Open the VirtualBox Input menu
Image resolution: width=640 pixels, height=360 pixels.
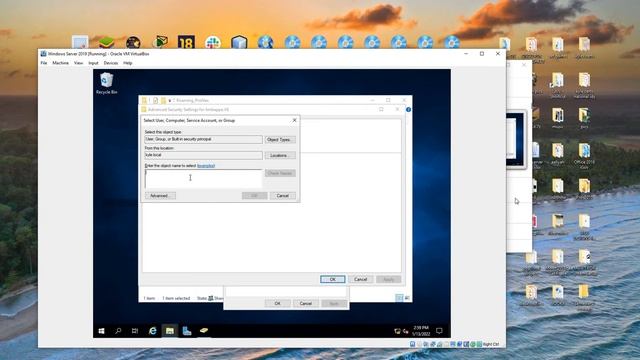(93, 63)
